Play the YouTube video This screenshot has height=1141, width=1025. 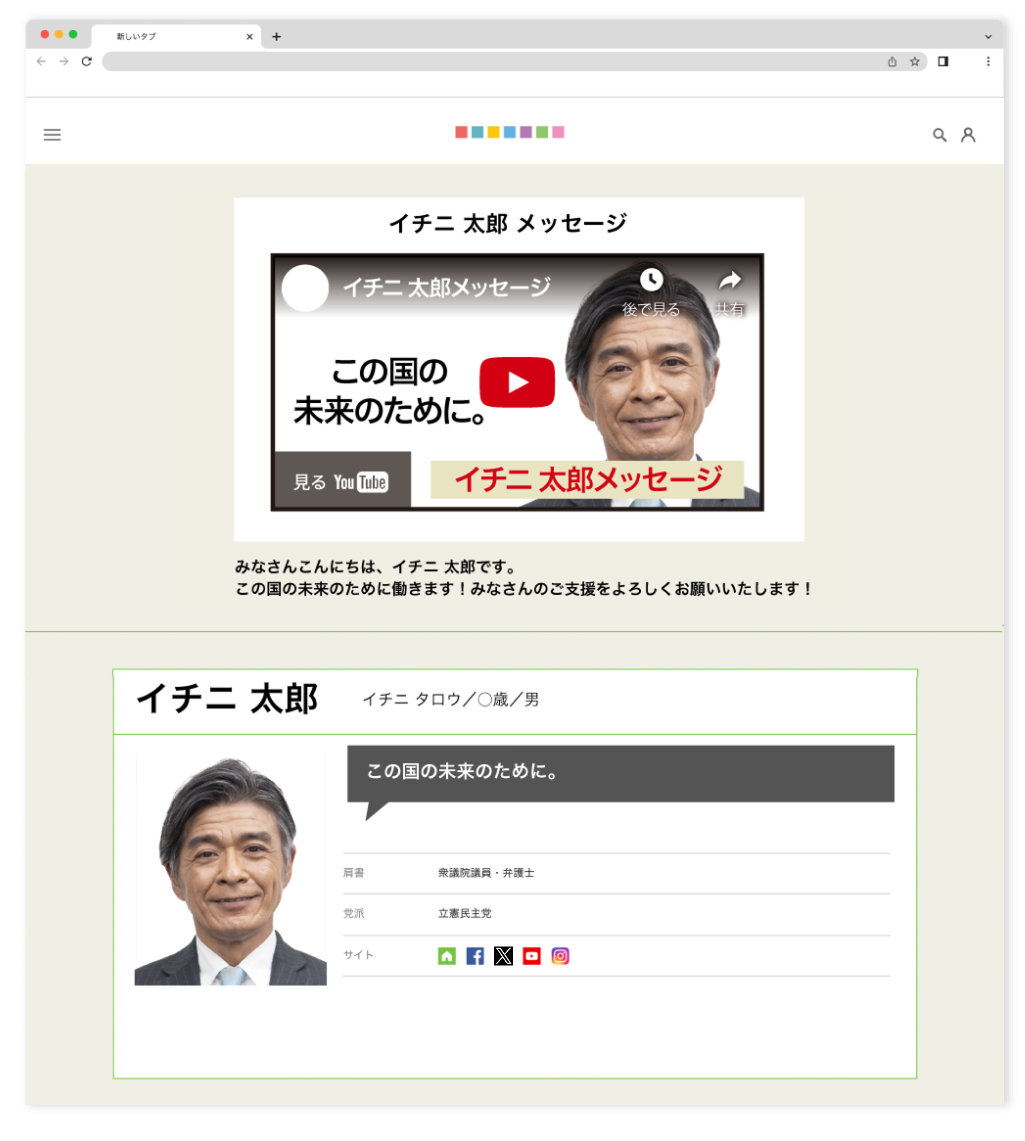pos(517,382)
